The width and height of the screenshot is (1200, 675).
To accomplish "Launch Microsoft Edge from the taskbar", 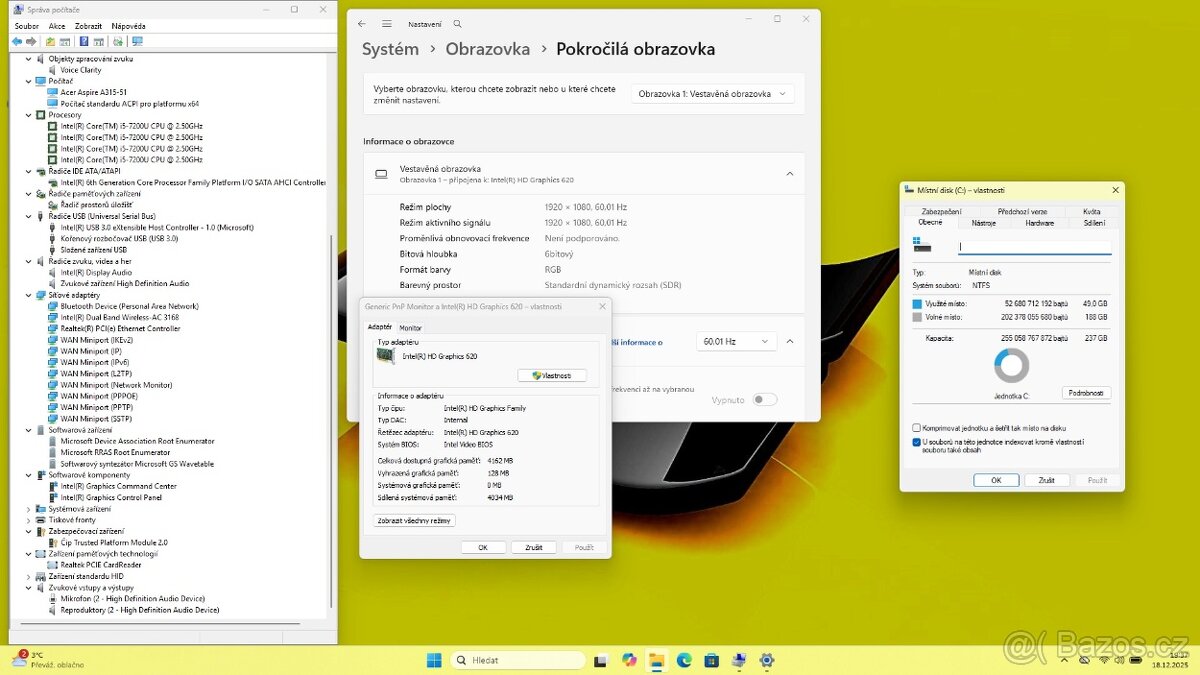I will 684,660.
